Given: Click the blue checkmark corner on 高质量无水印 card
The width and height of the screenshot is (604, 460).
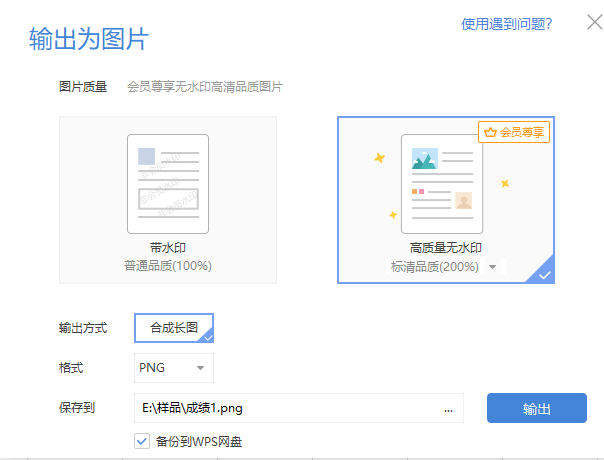Looking at the screenshot, I should pyautogui.click(x=545, y=274).
